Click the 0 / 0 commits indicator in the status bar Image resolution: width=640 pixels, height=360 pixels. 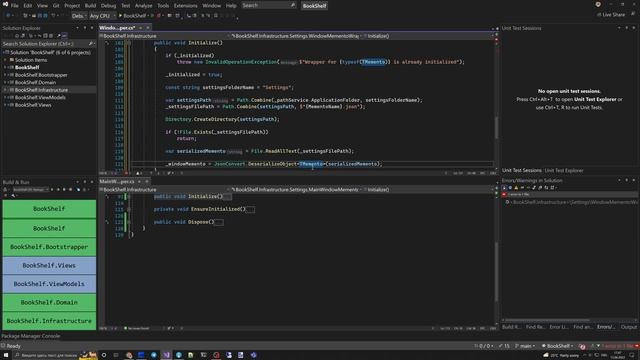[x=484, y=346]
